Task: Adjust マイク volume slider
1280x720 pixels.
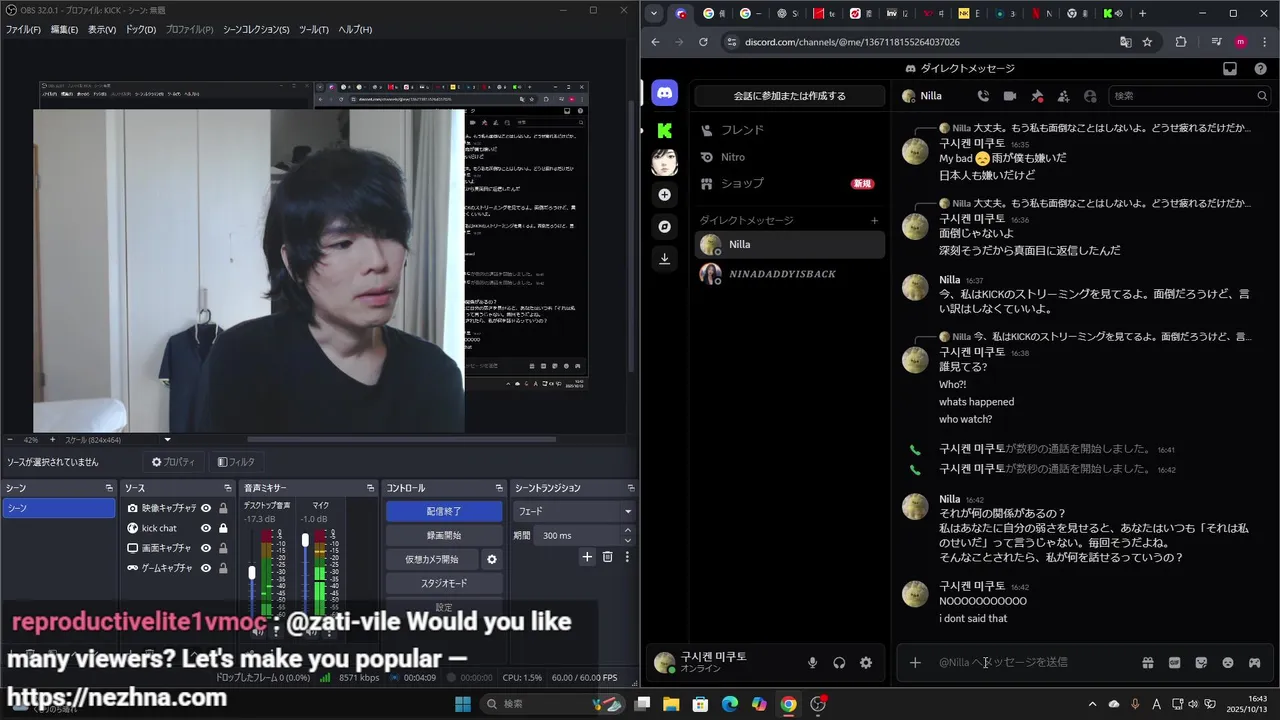Action: (x=305, y=540)
